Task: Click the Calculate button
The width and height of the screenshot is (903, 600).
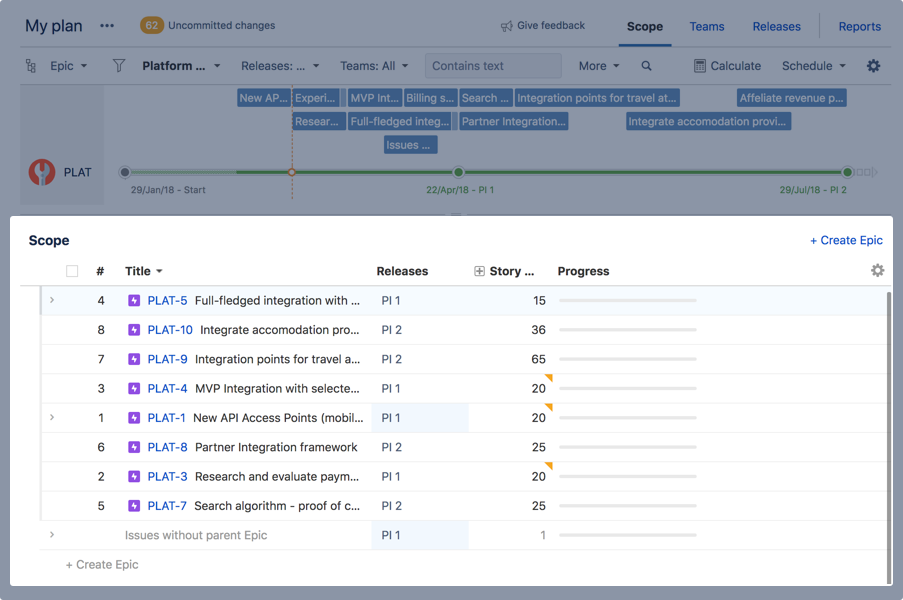Action: 727,66
